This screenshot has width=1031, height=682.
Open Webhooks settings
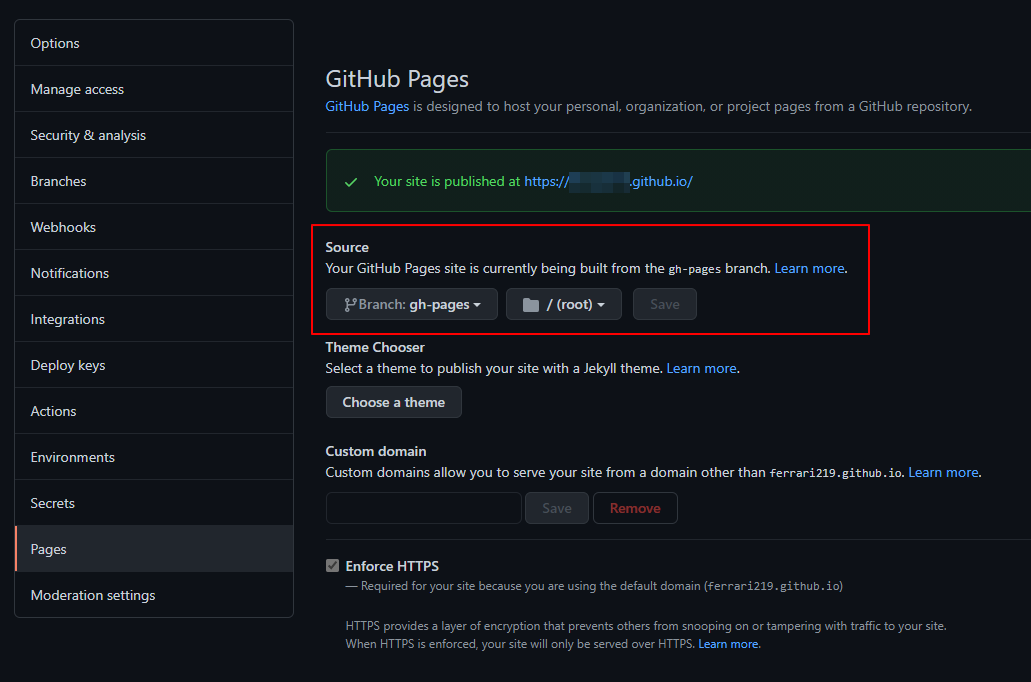[x=154, y=227]
